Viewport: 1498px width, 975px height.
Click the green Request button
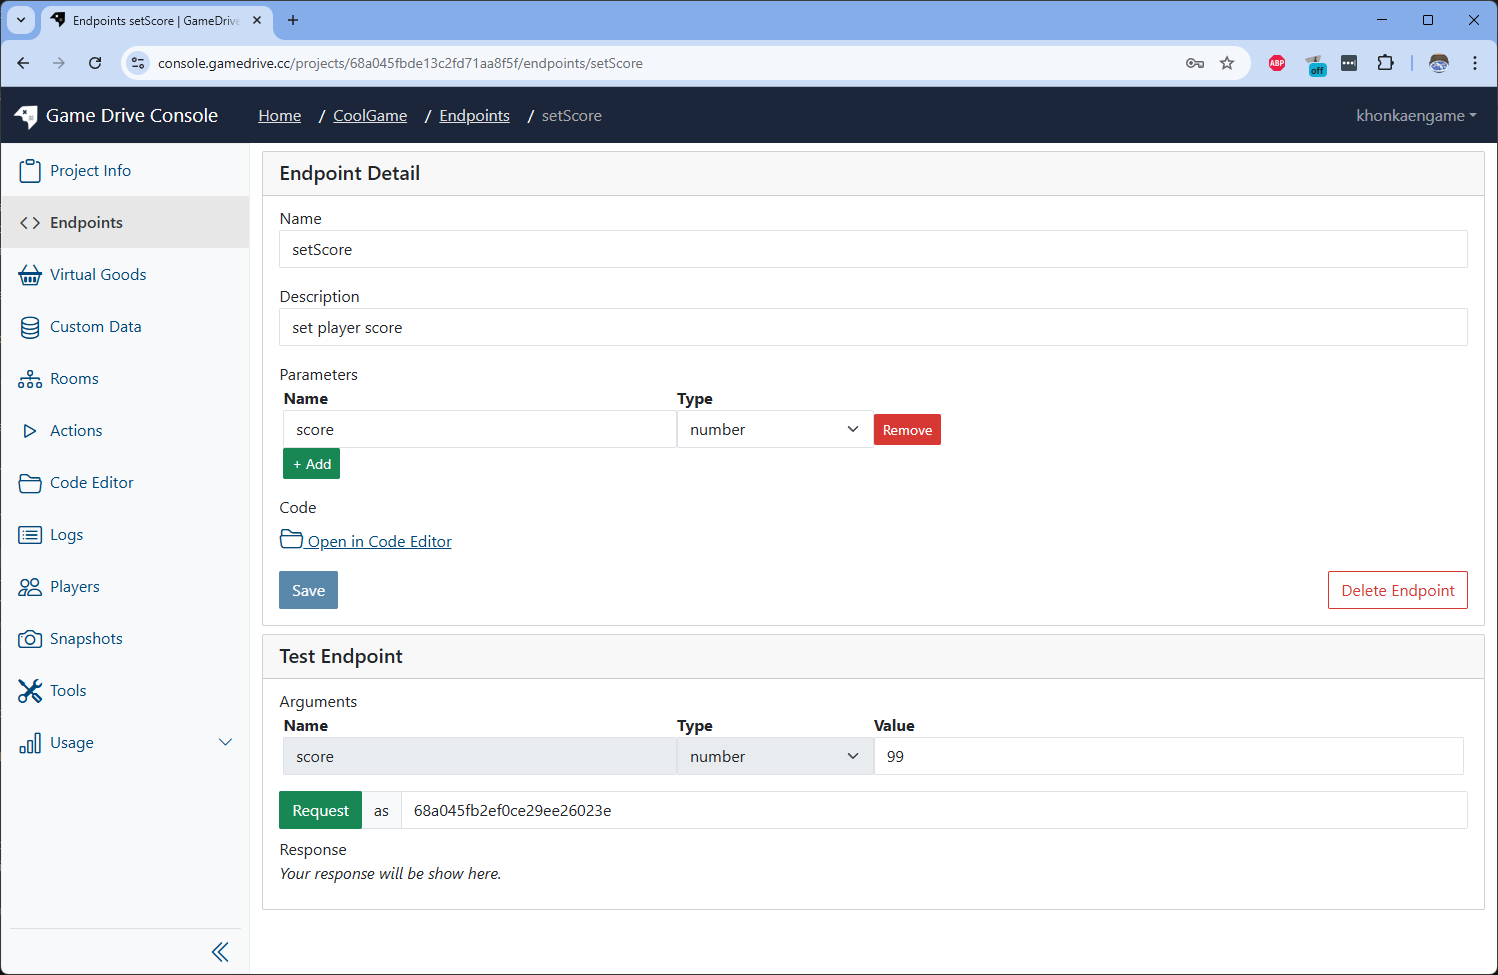(320, 811)
